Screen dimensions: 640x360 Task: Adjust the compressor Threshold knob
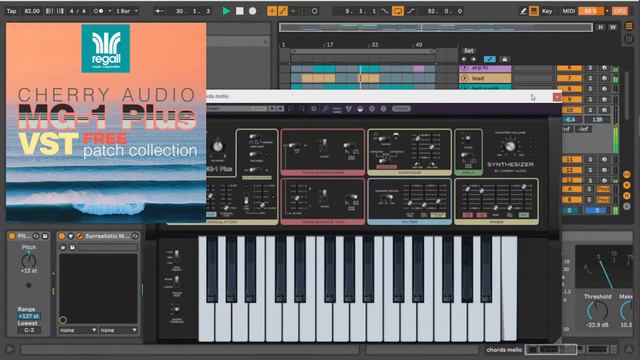tap(597, 311)
